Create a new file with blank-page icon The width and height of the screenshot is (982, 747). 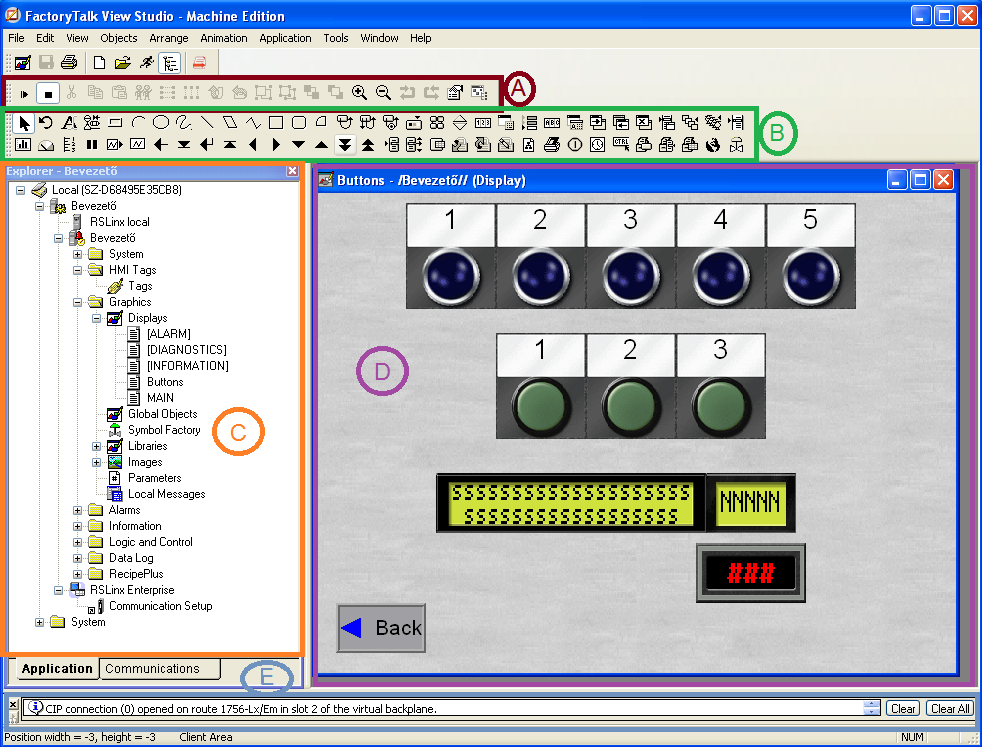(x=99, y=63)
